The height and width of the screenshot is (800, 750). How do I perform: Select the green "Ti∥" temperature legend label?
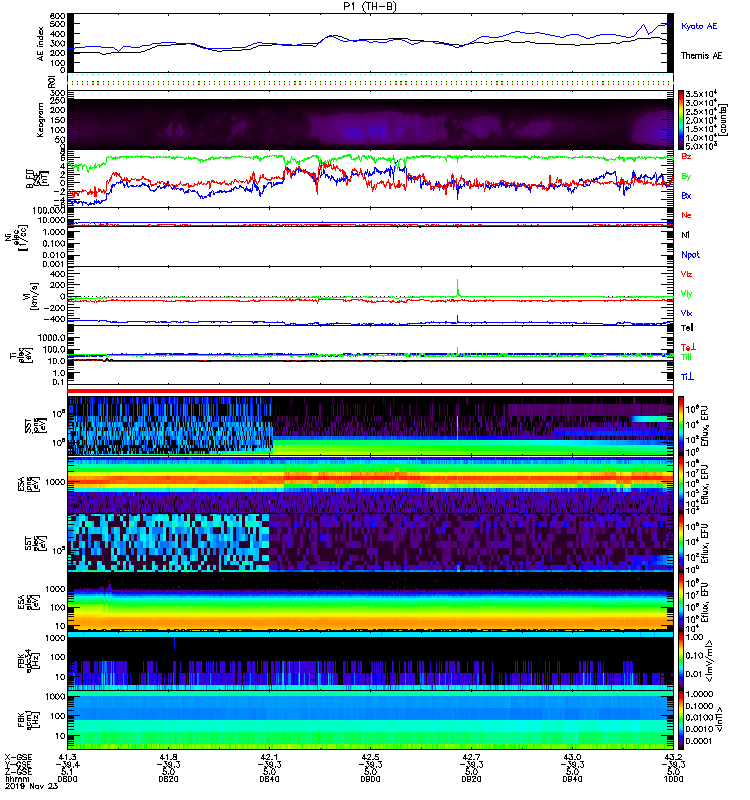[686, 357]
